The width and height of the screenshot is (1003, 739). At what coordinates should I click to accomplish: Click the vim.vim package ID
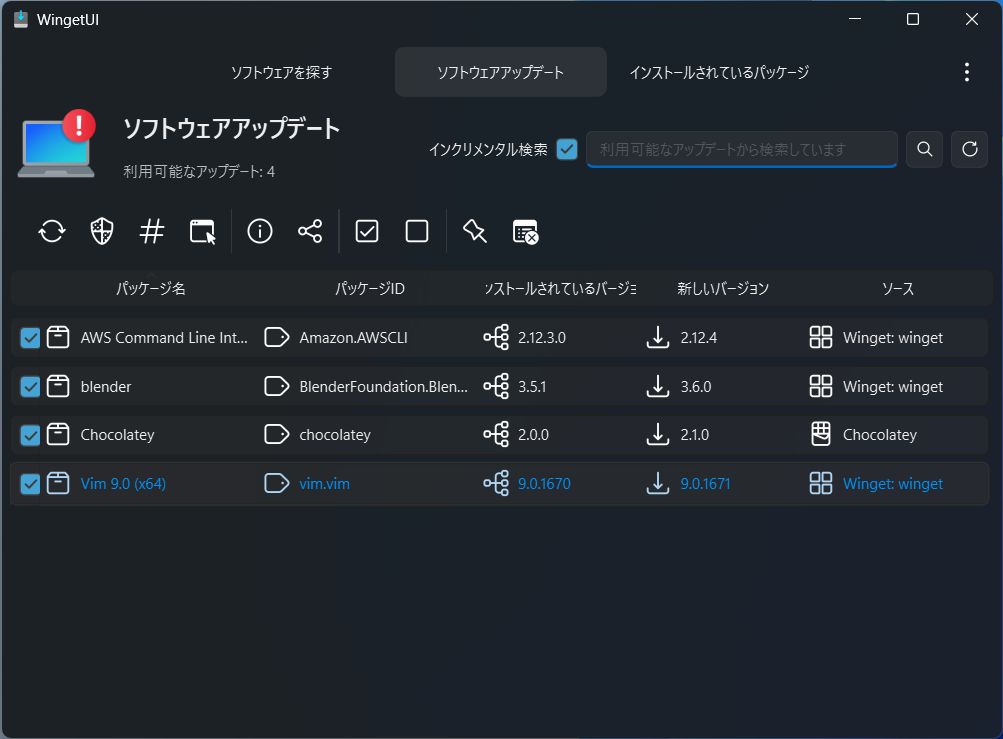(324, 483)
